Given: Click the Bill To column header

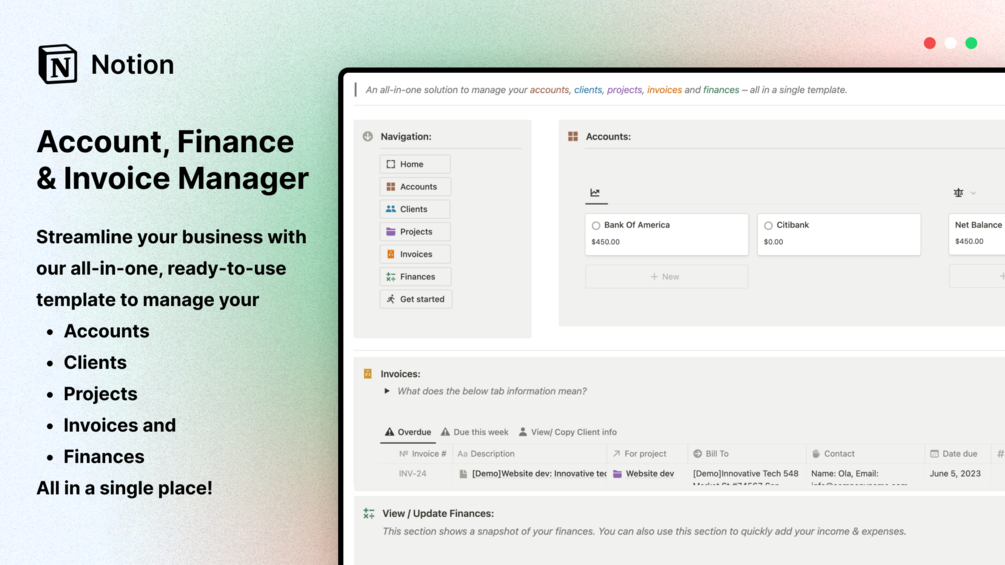Looking at the screenshot, I should pos(747,454).
